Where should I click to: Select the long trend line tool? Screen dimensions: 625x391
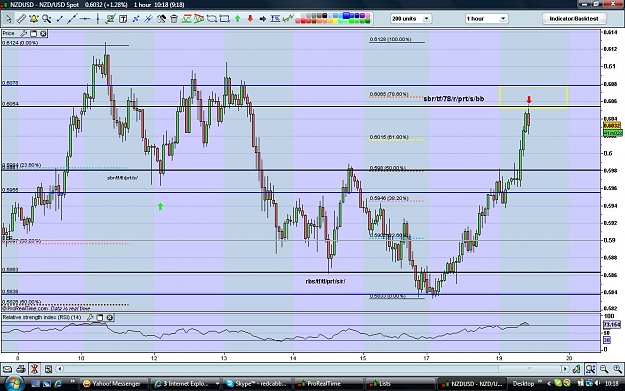[x=73, y=19]
